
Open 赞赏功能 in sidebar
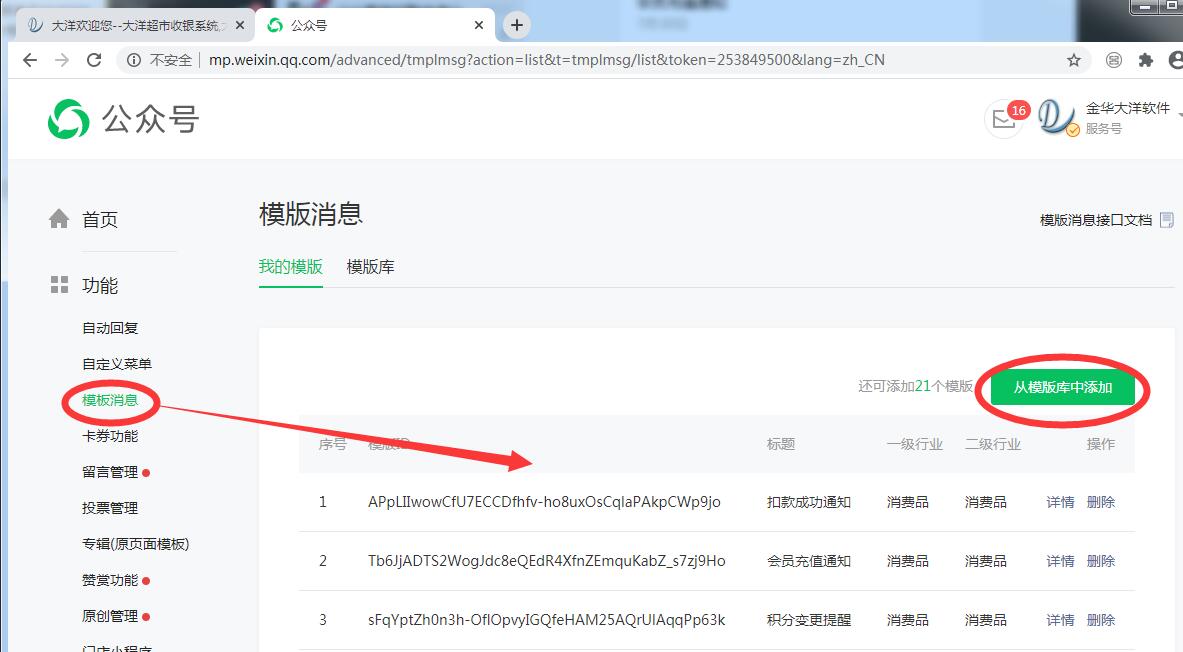tap(110, 580)
